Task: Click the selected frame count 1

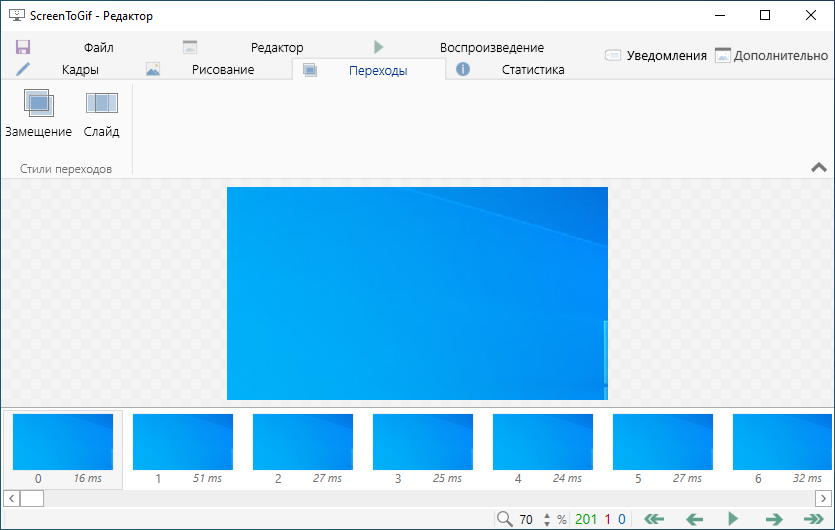Action: point(607,519)
